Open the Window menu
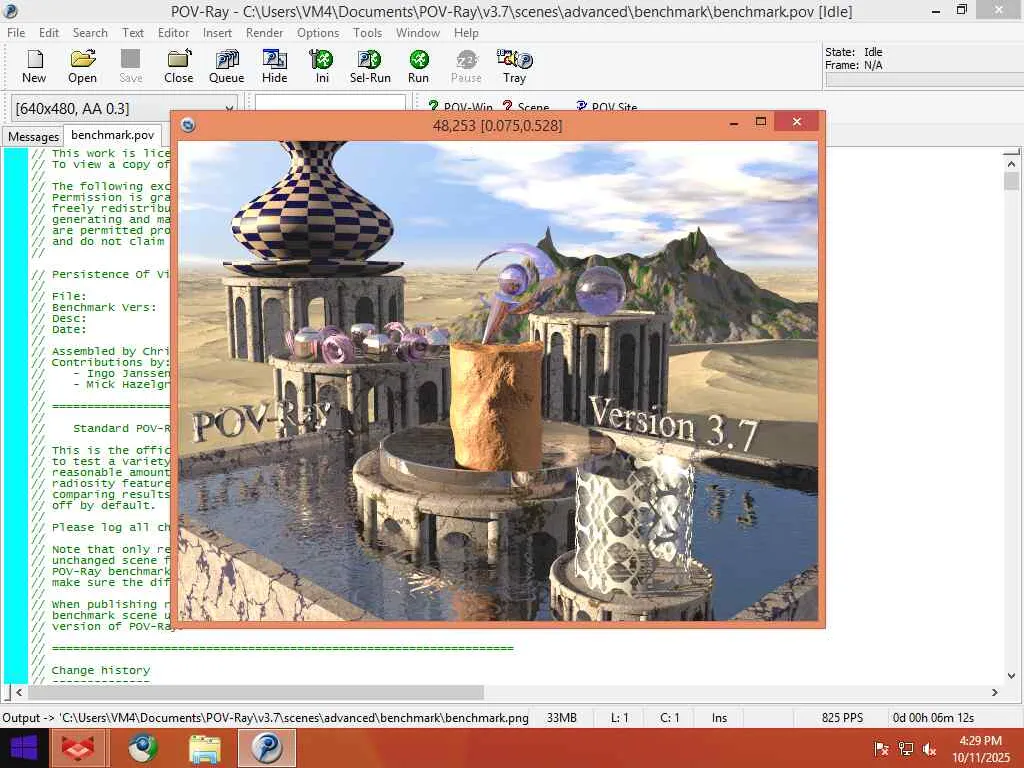Screen dimensions: 1024x768 (x=418, y=33)
